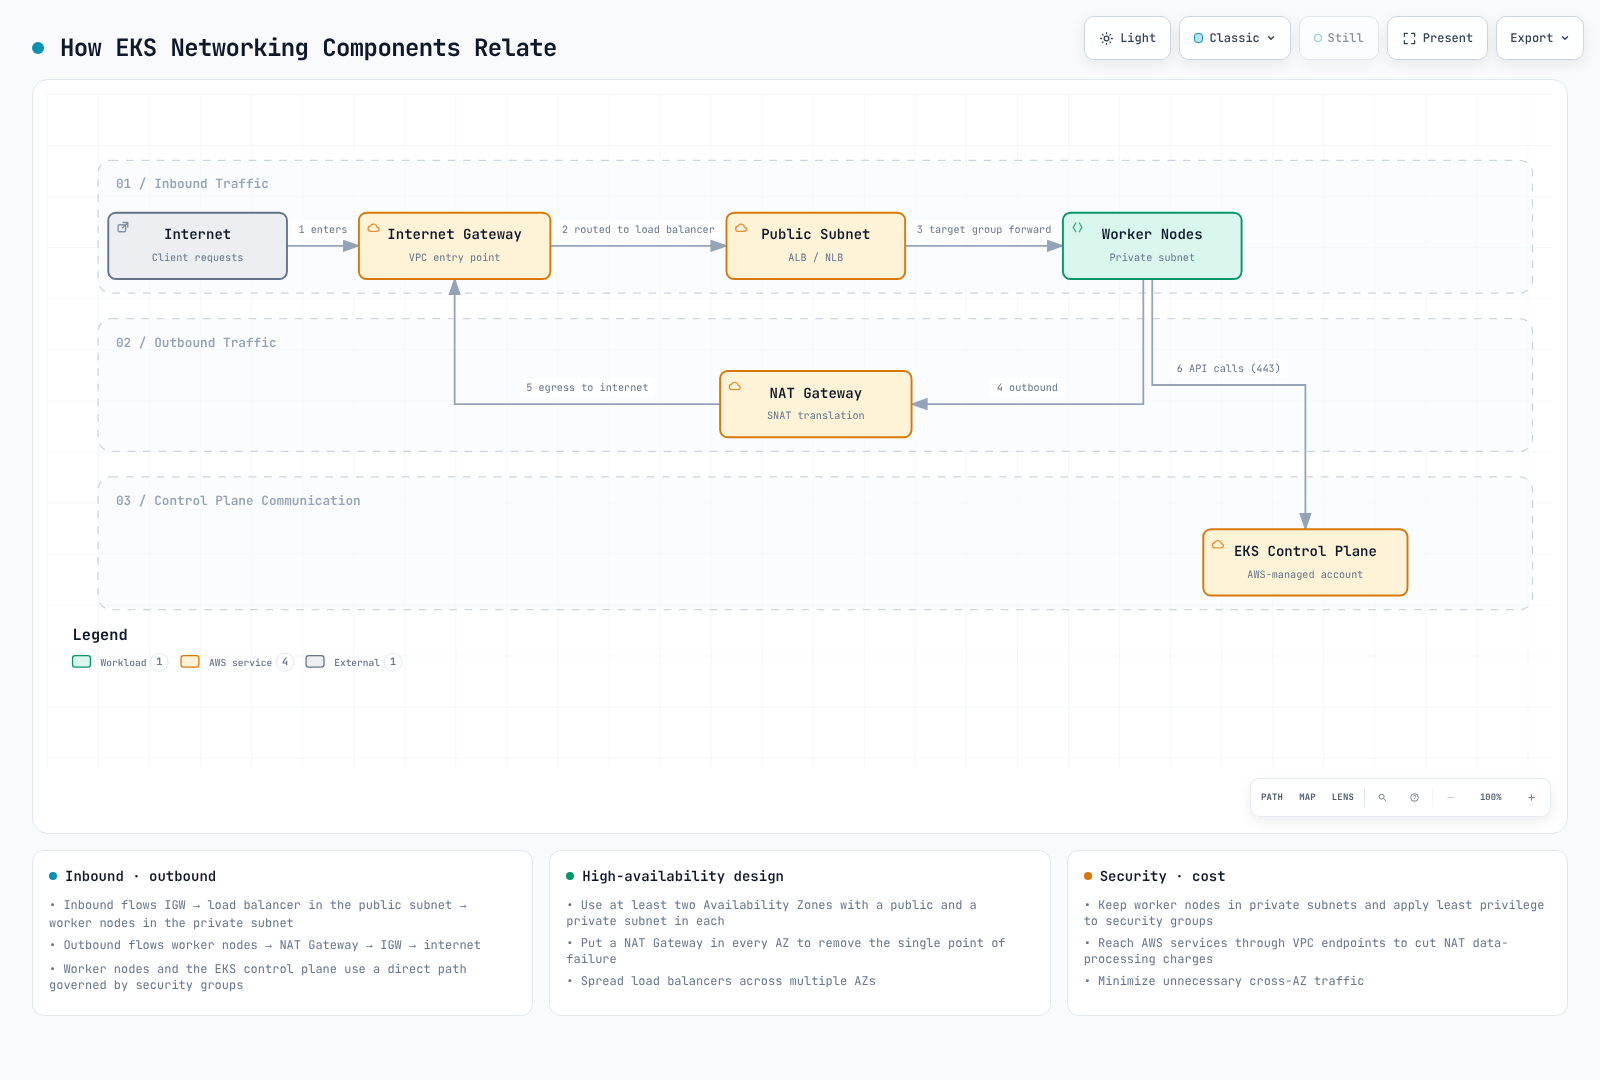1600x1080 pixels.
Task: Click the external-link icon on Internet node
Action: tap(123, 227)
